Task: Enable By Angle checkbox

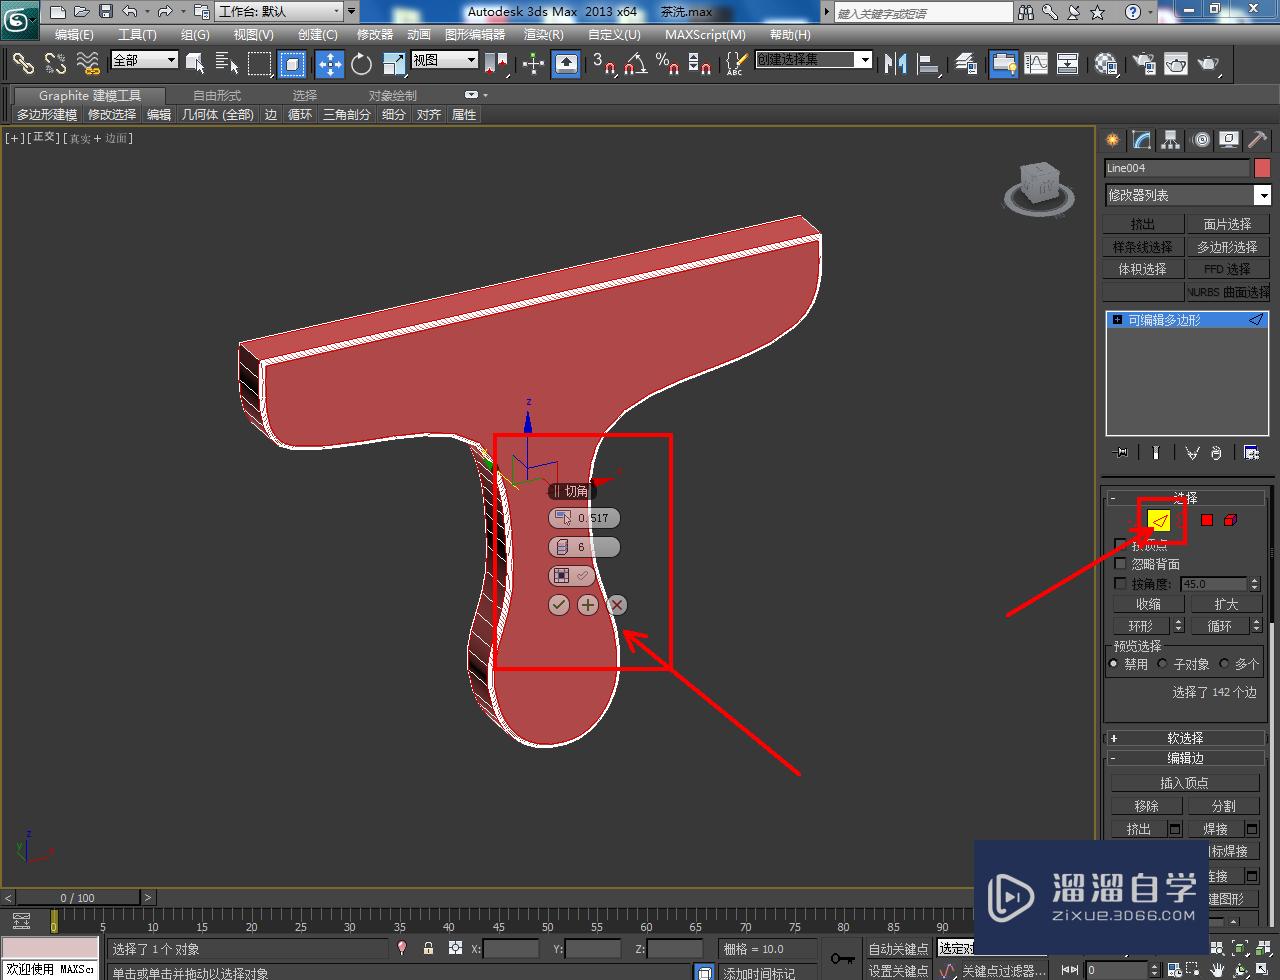Action: pyautogui.click(x=1120, y=583)
